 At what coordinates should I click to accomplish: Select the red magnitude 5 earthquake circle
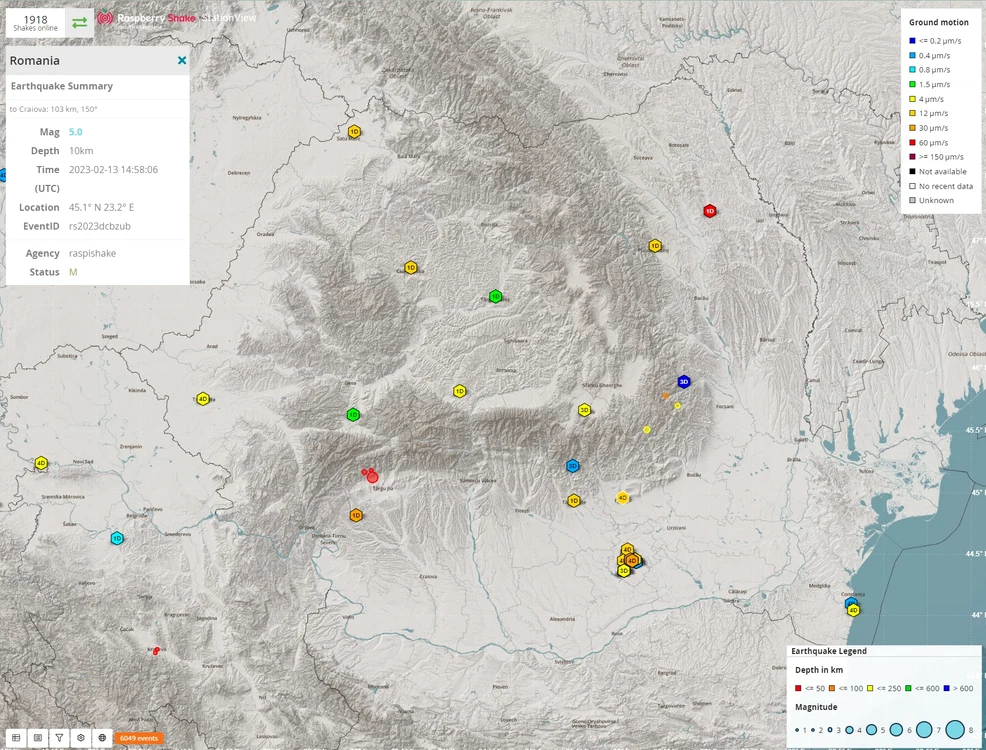tap(372, 477)
